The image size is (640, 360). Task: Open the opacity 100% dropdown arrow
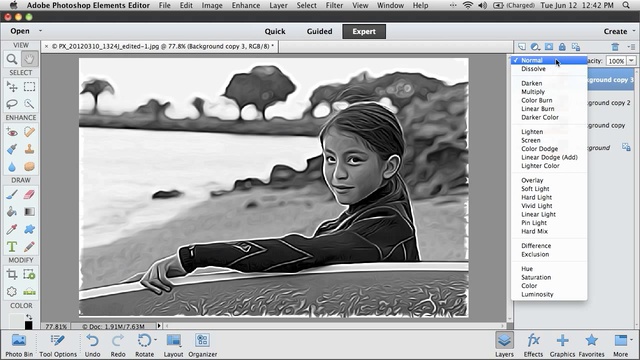pyautogui.click(x=631, y=61)
